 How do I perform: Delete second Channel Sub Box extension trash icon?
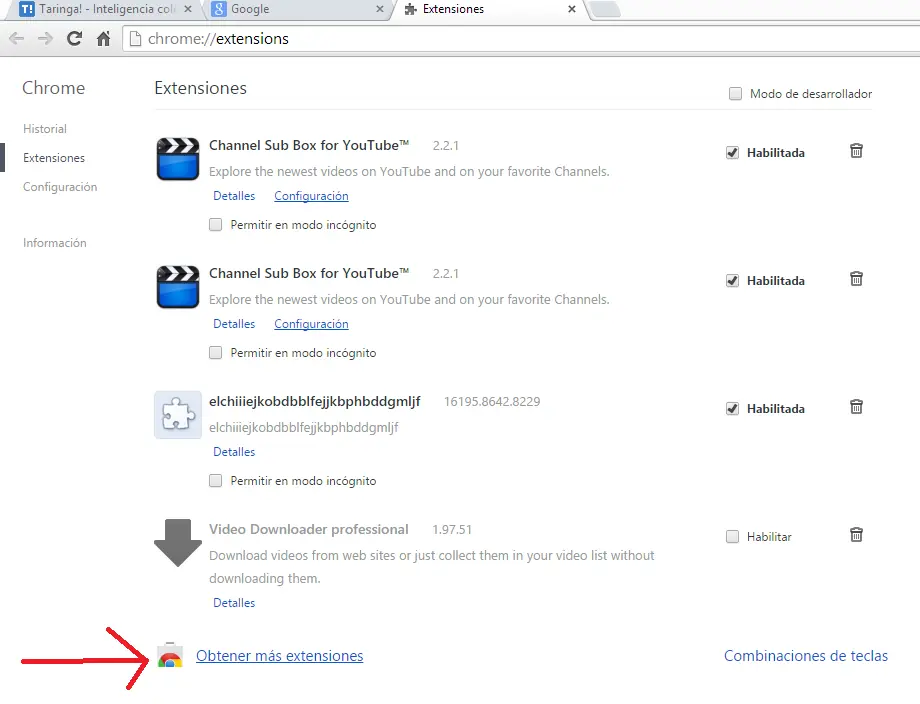pyautogui.click(x=856, y=279)
